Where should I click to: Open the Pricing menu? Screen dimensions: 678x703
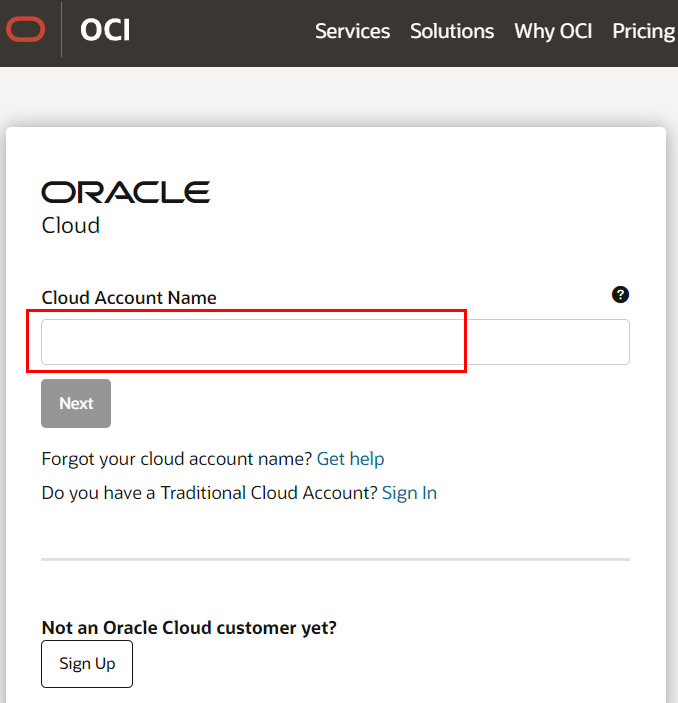tap(644, 31)
